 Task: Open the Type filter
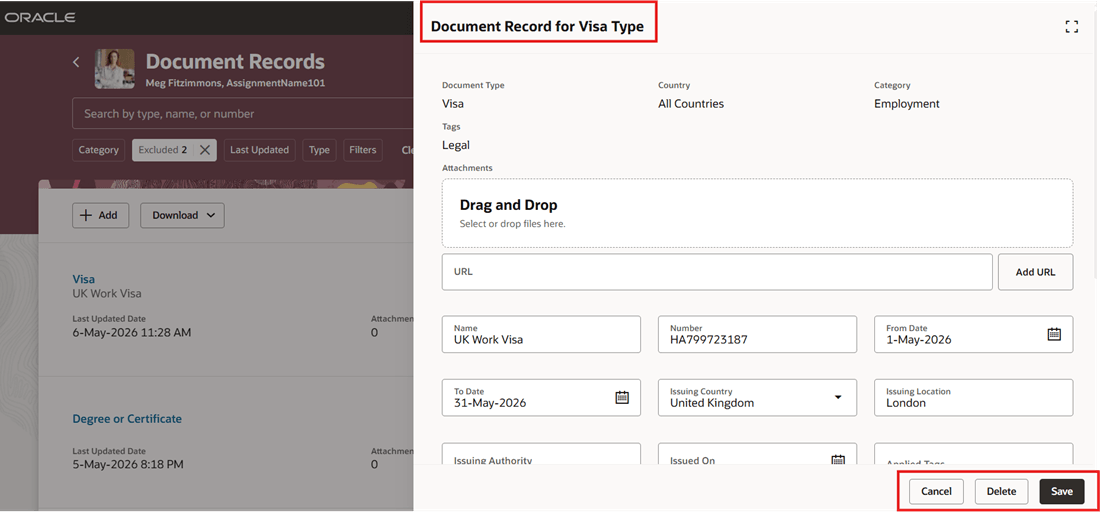tap(319, 150)
